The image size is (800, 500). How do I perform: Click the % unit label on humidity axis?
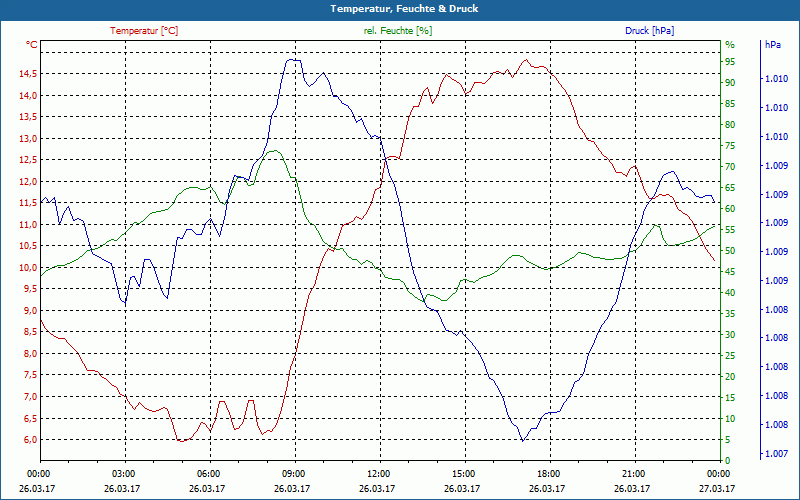730,45
